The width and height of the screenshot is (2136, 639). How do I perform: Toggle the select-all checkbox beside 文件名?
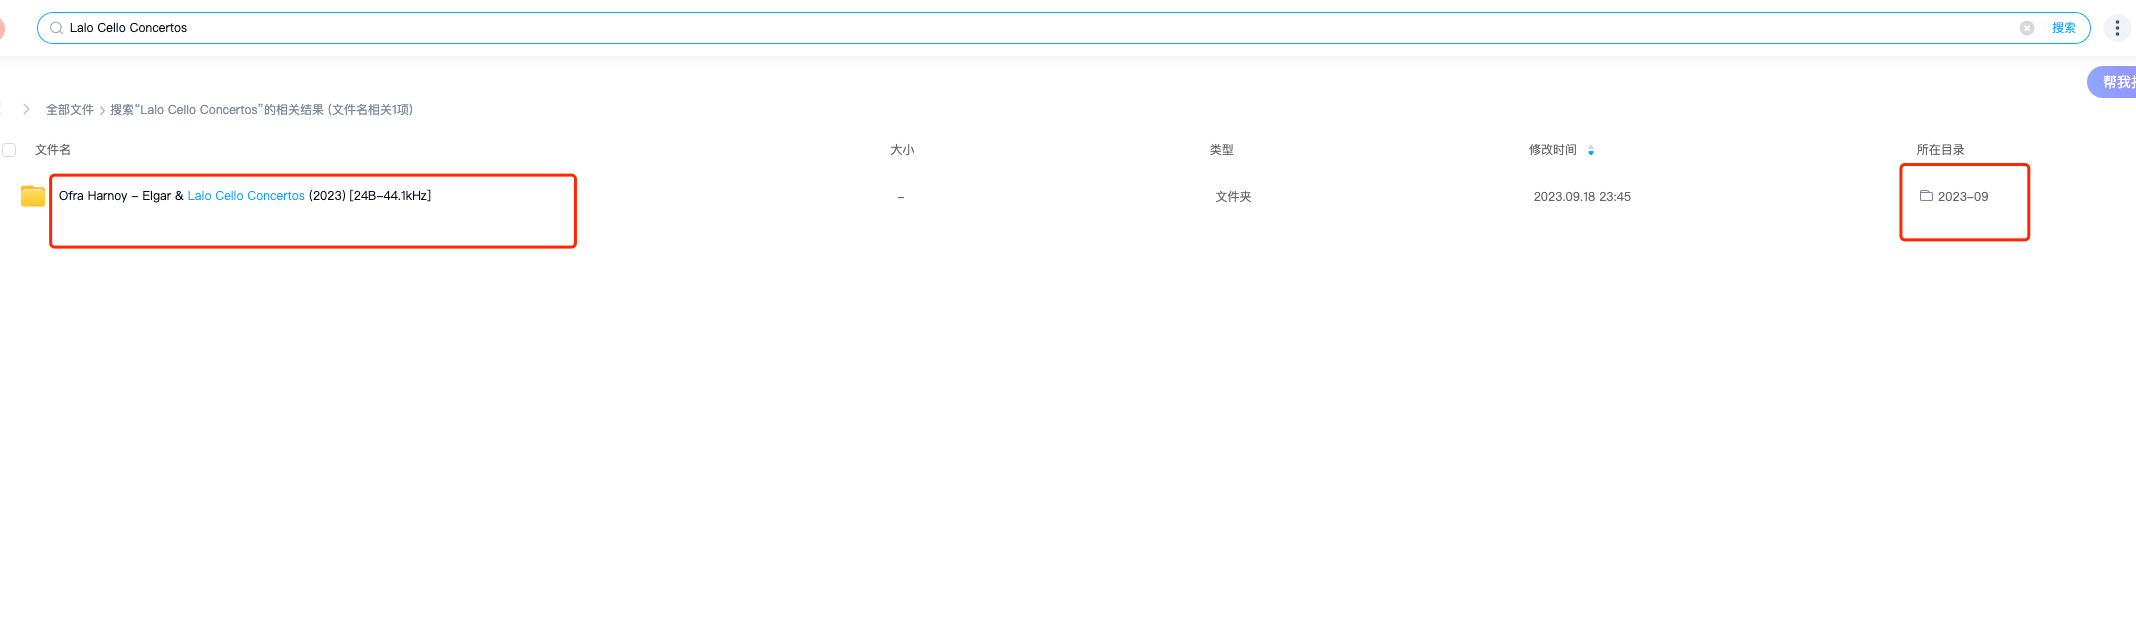9,150
